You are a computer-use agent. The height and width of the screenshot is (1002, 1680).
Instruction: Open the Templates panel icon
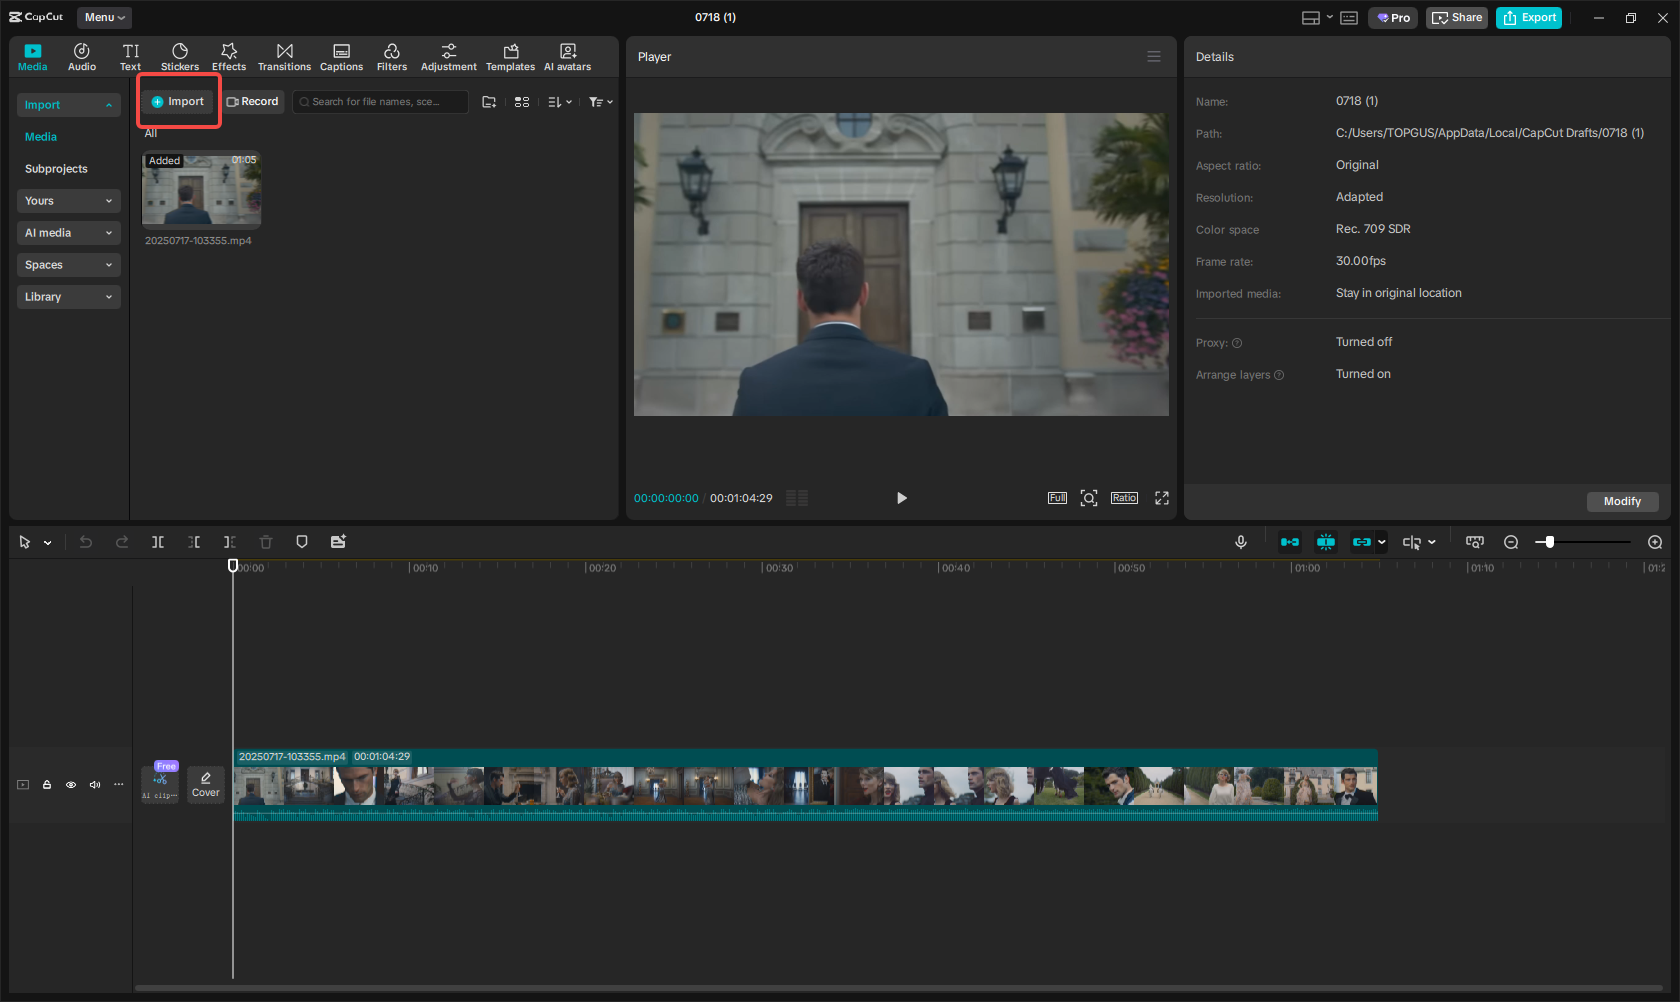[x=511, y=57]
